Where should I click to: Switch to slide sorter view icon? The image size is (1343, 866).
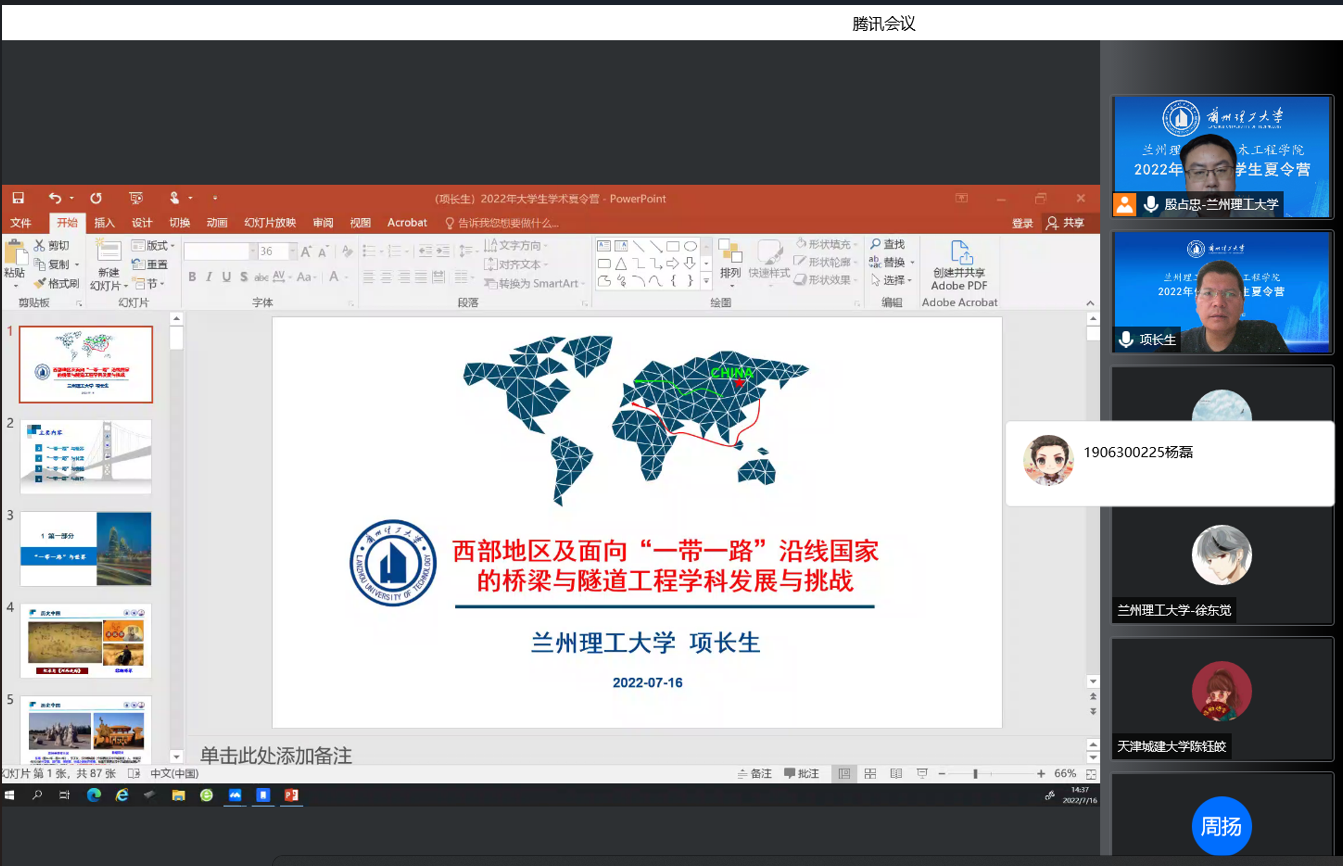[x=870, y=774]
